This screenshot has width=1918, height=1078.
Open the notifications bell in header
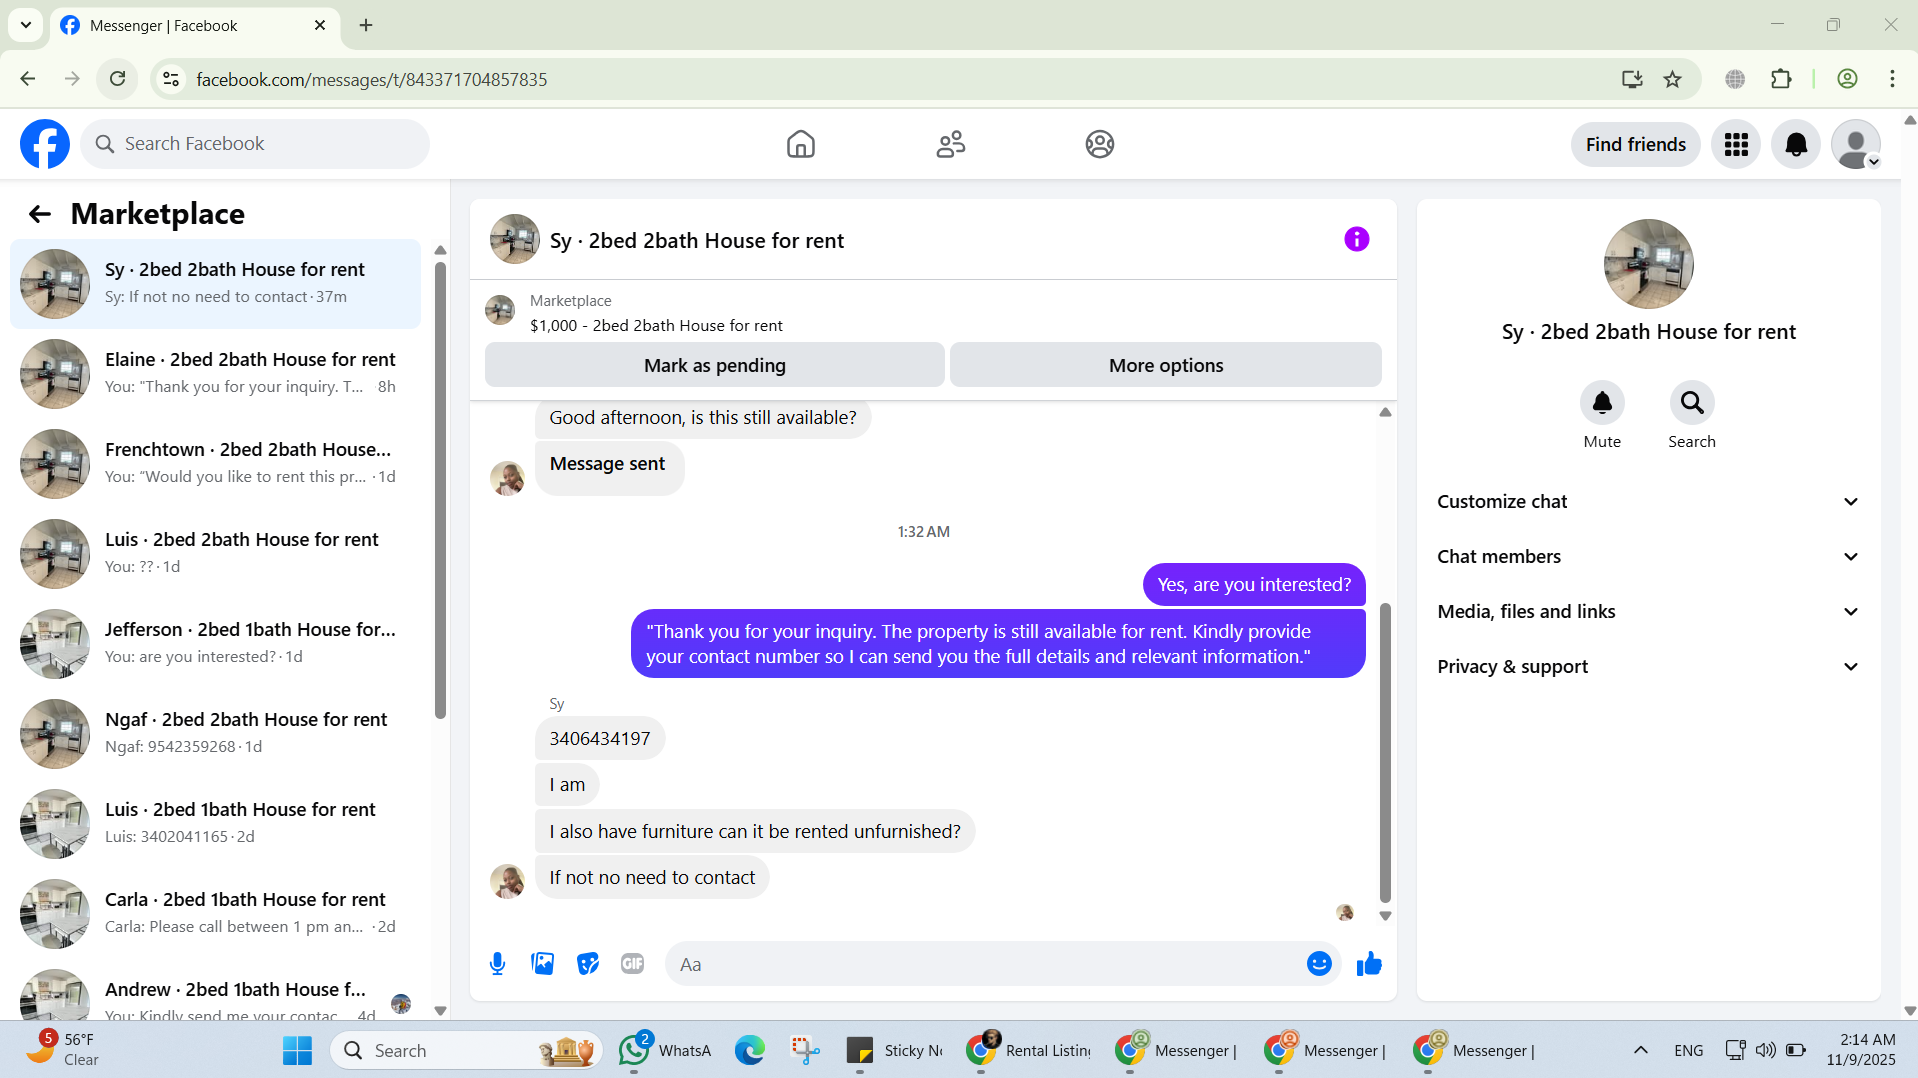[1796, 145]
